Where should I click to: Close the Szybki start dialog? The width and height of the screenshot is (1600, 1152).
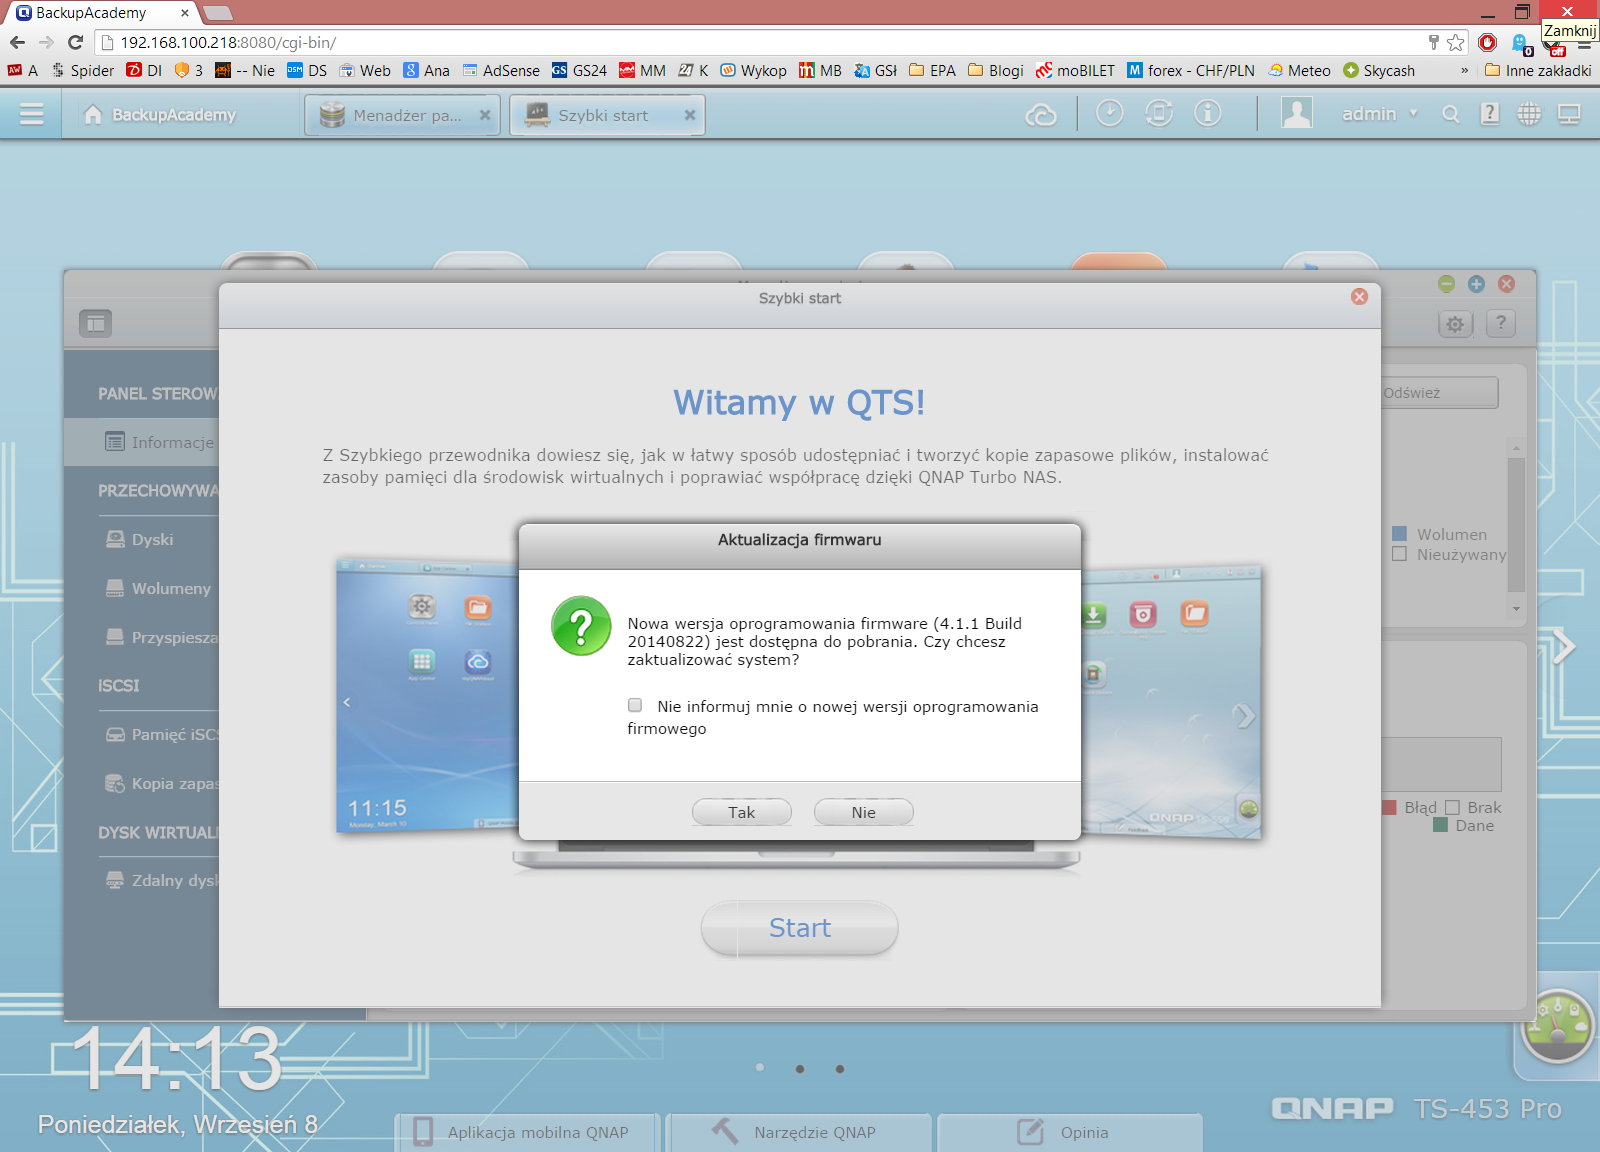pyautogui.click(x=1359, y=297)
